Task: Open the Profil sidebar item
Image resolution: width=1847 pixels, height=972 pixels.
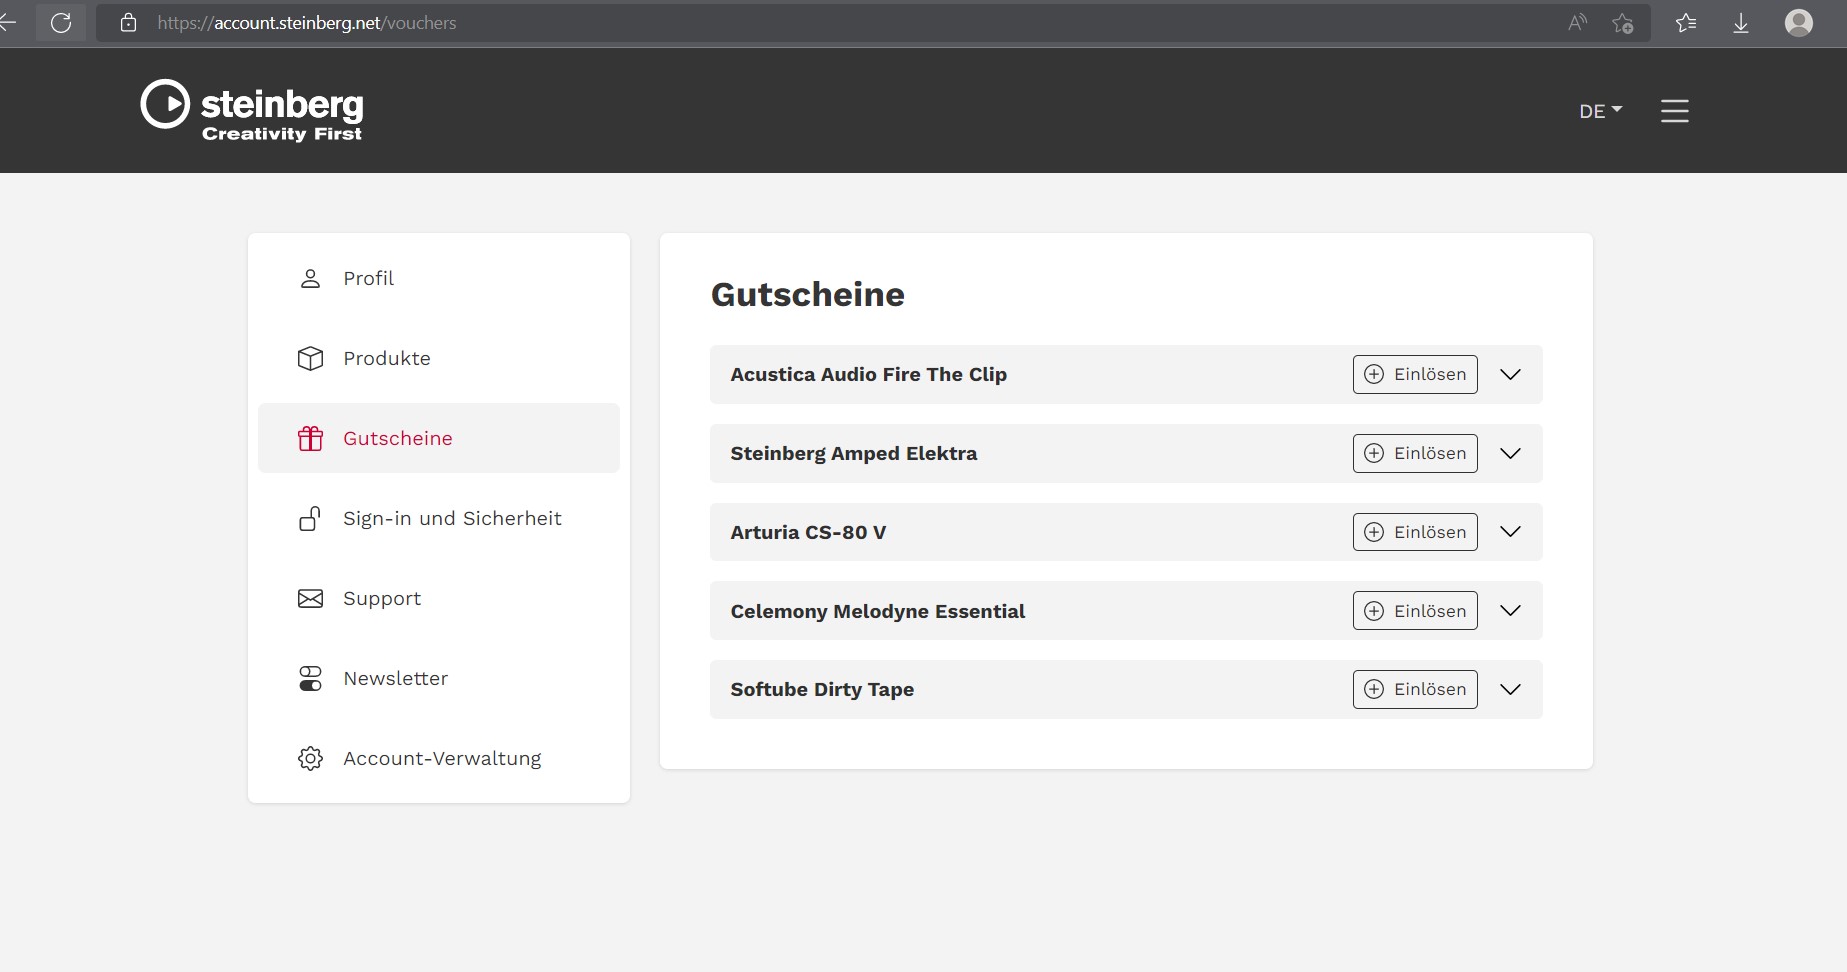Action: click(x=368, y=278)
